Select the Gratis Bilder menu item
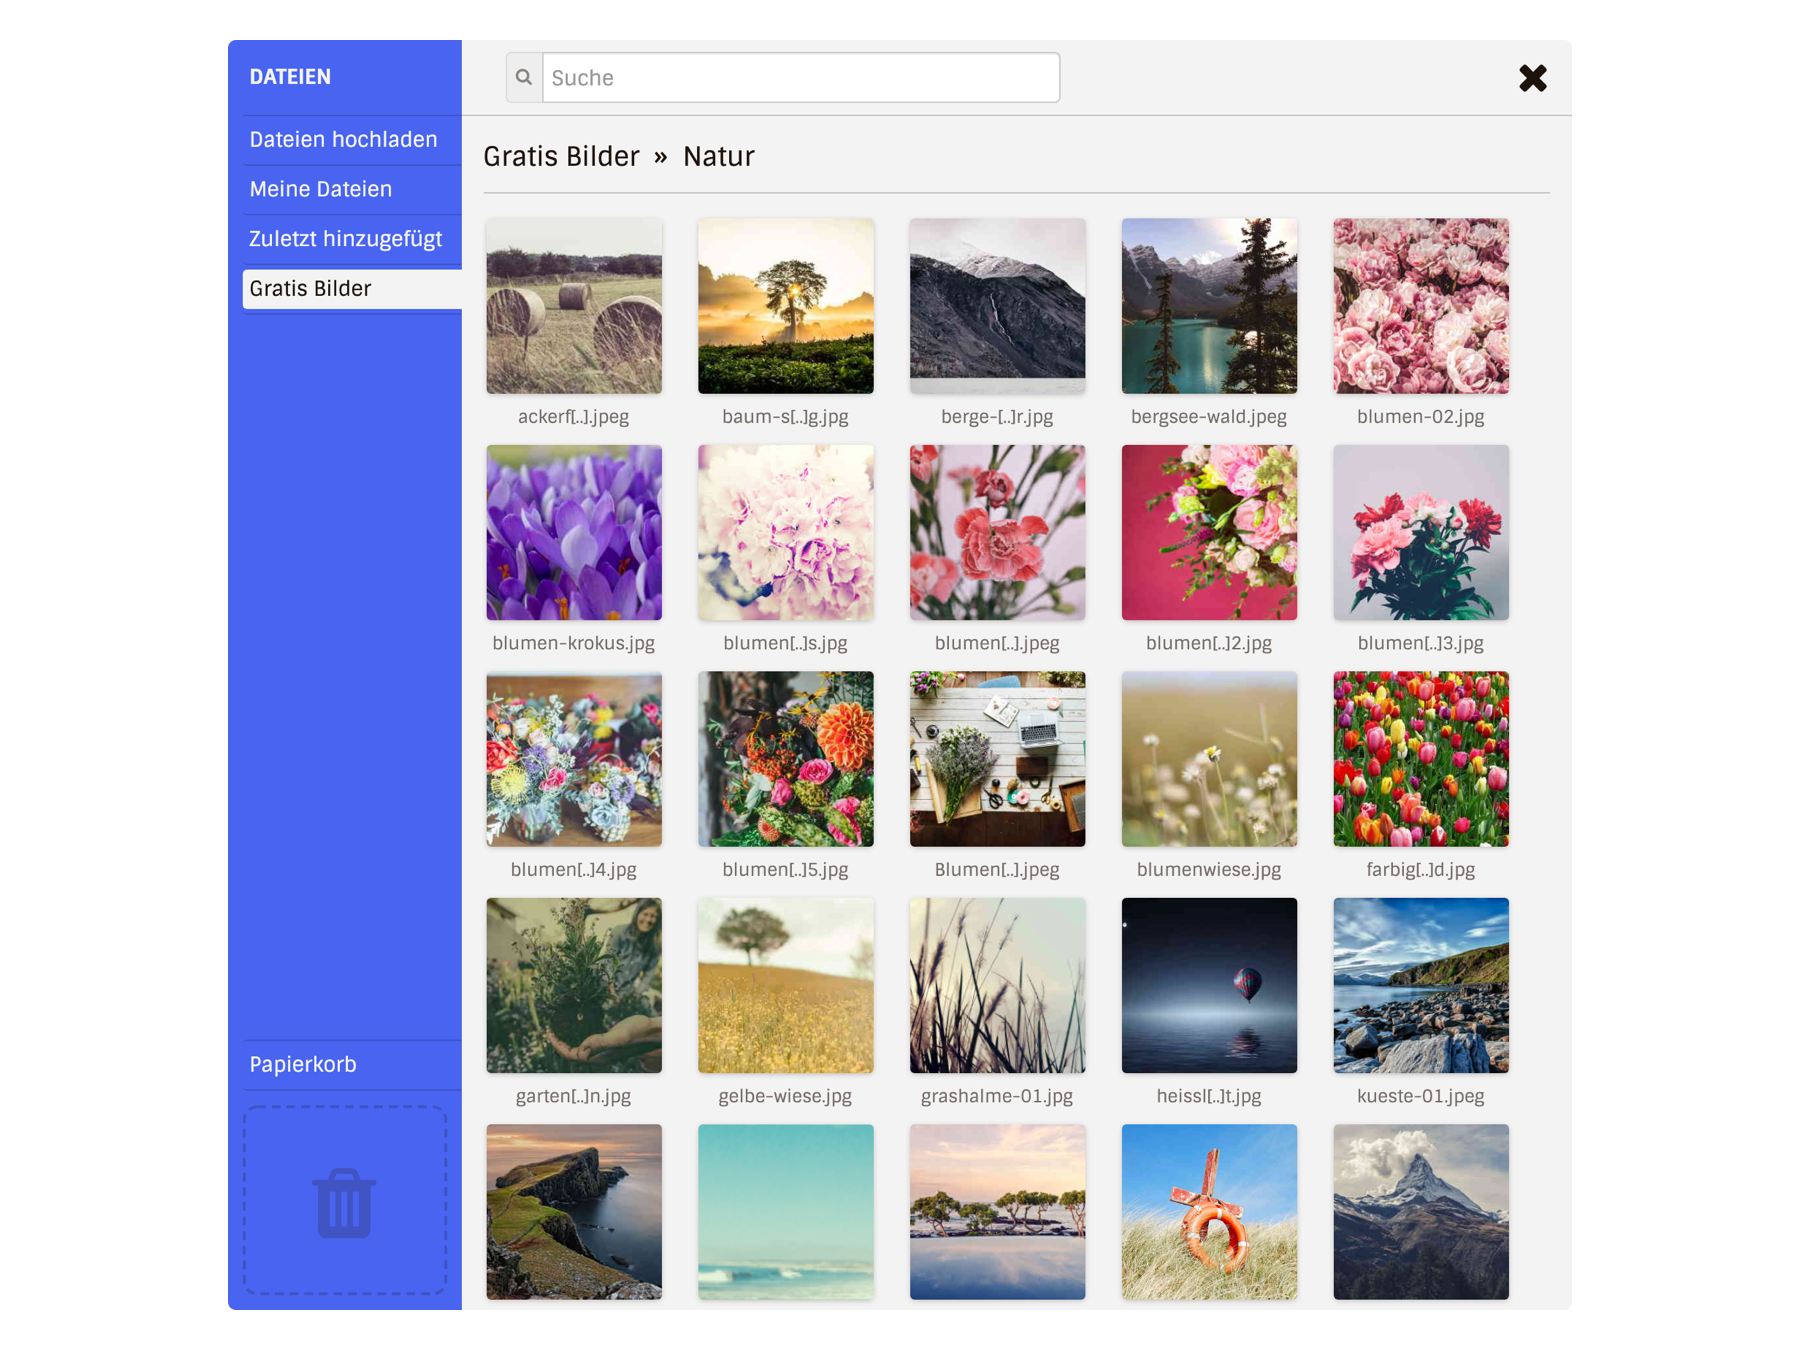 click(310, 289)
